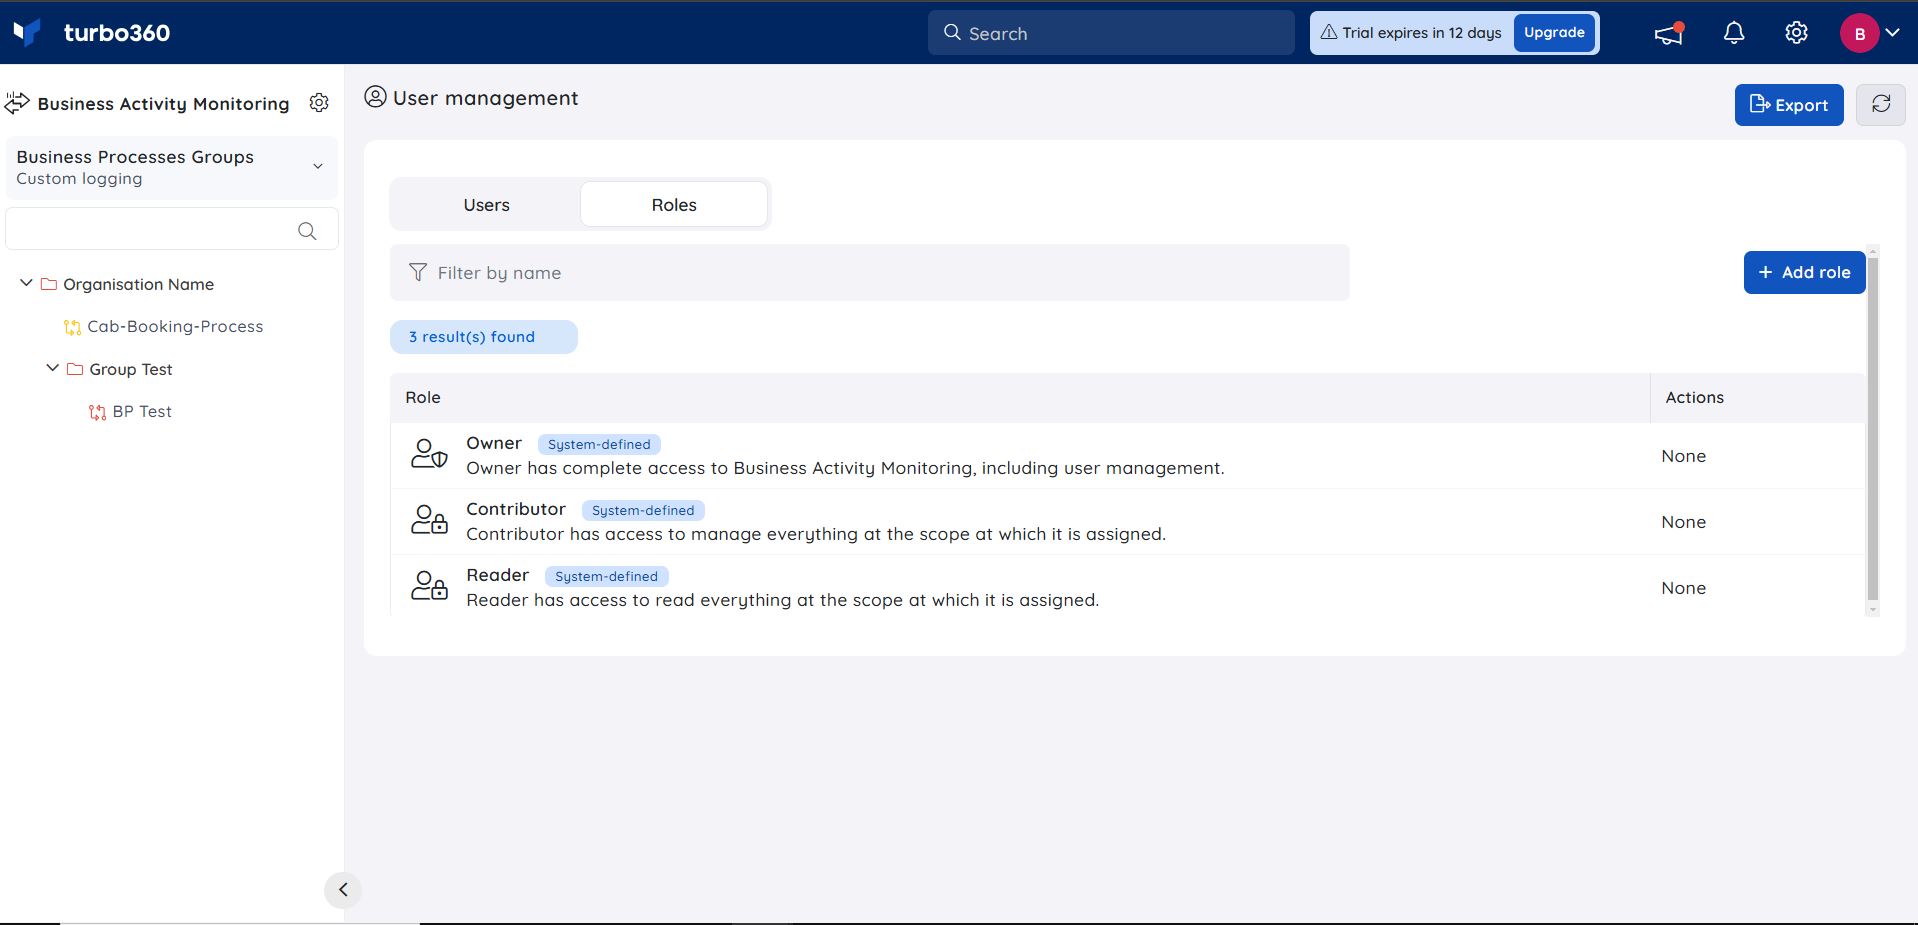Collapse the sidebar with arrow button
The image size is (1918, 925).
(x=343, y=890)
